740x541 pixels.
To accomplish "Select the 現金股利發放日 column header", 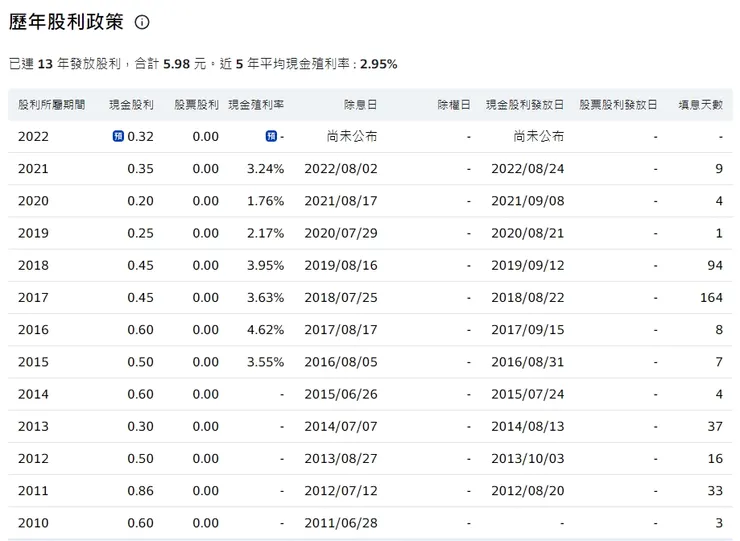I will coord(525,104).
